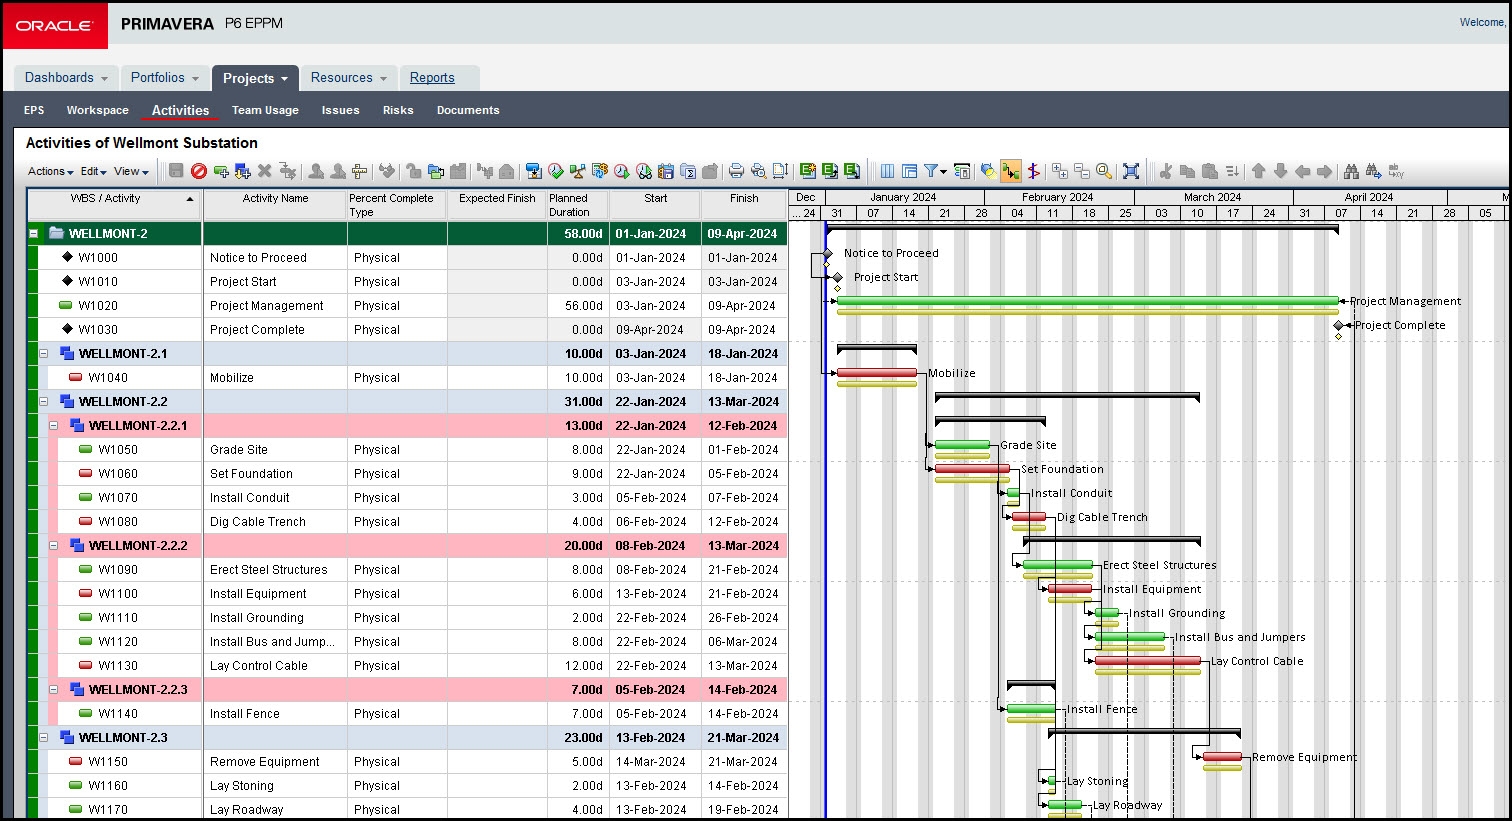Screen dimensions: 1512x821
Task: Collapse the WELLMONT-2.2.2 WBS node
Action: click(x=54, y=546)
